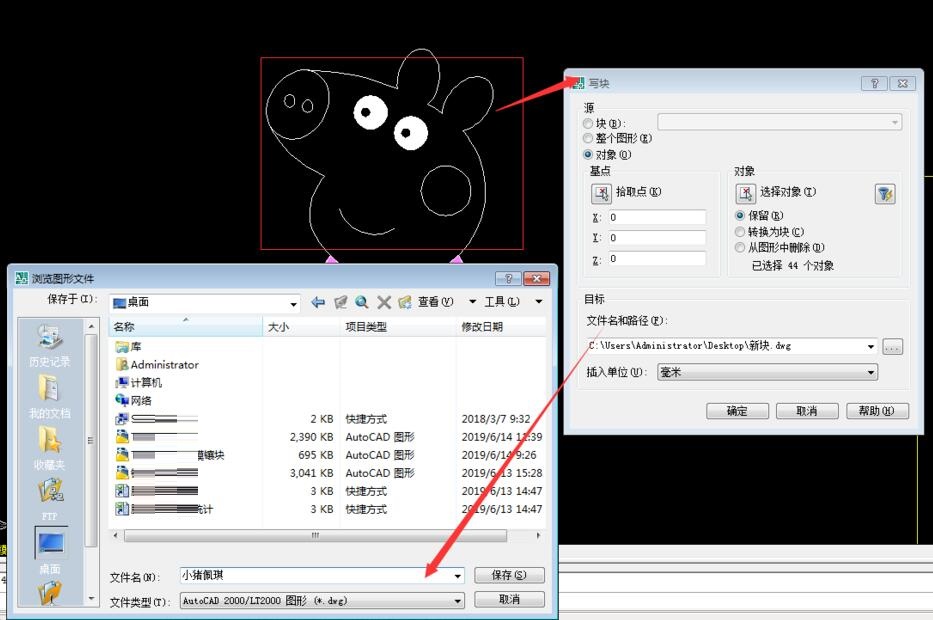Select the 保留 radio option

tap(740, 215)
